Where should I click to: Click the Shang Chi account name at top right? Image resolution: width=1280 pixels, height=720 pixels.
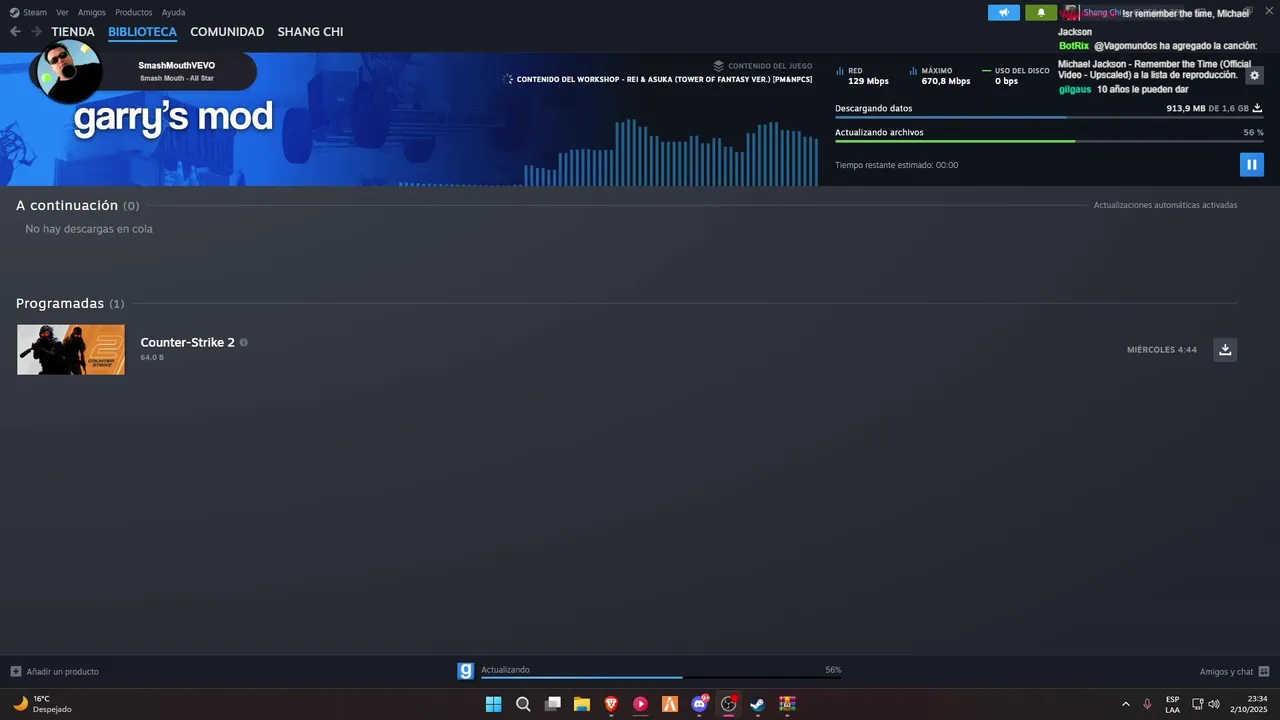(x=1101, y=13)
